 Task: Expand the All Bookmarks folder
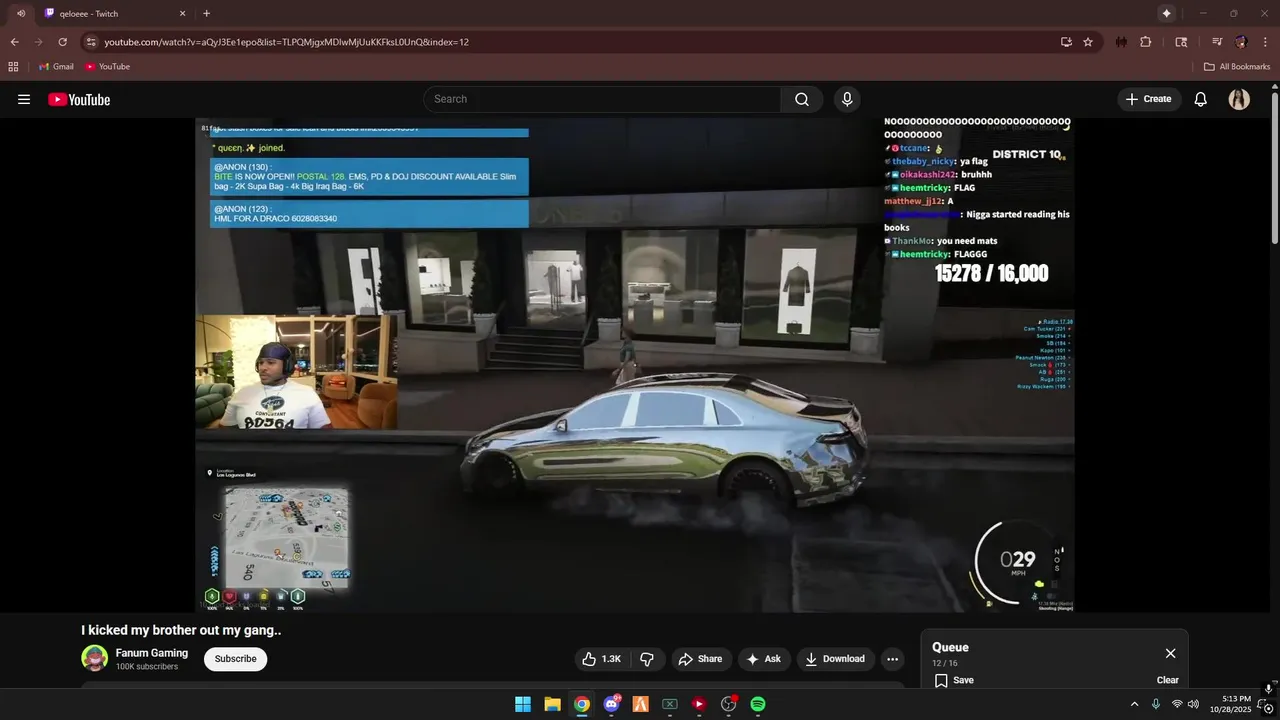1237,67
